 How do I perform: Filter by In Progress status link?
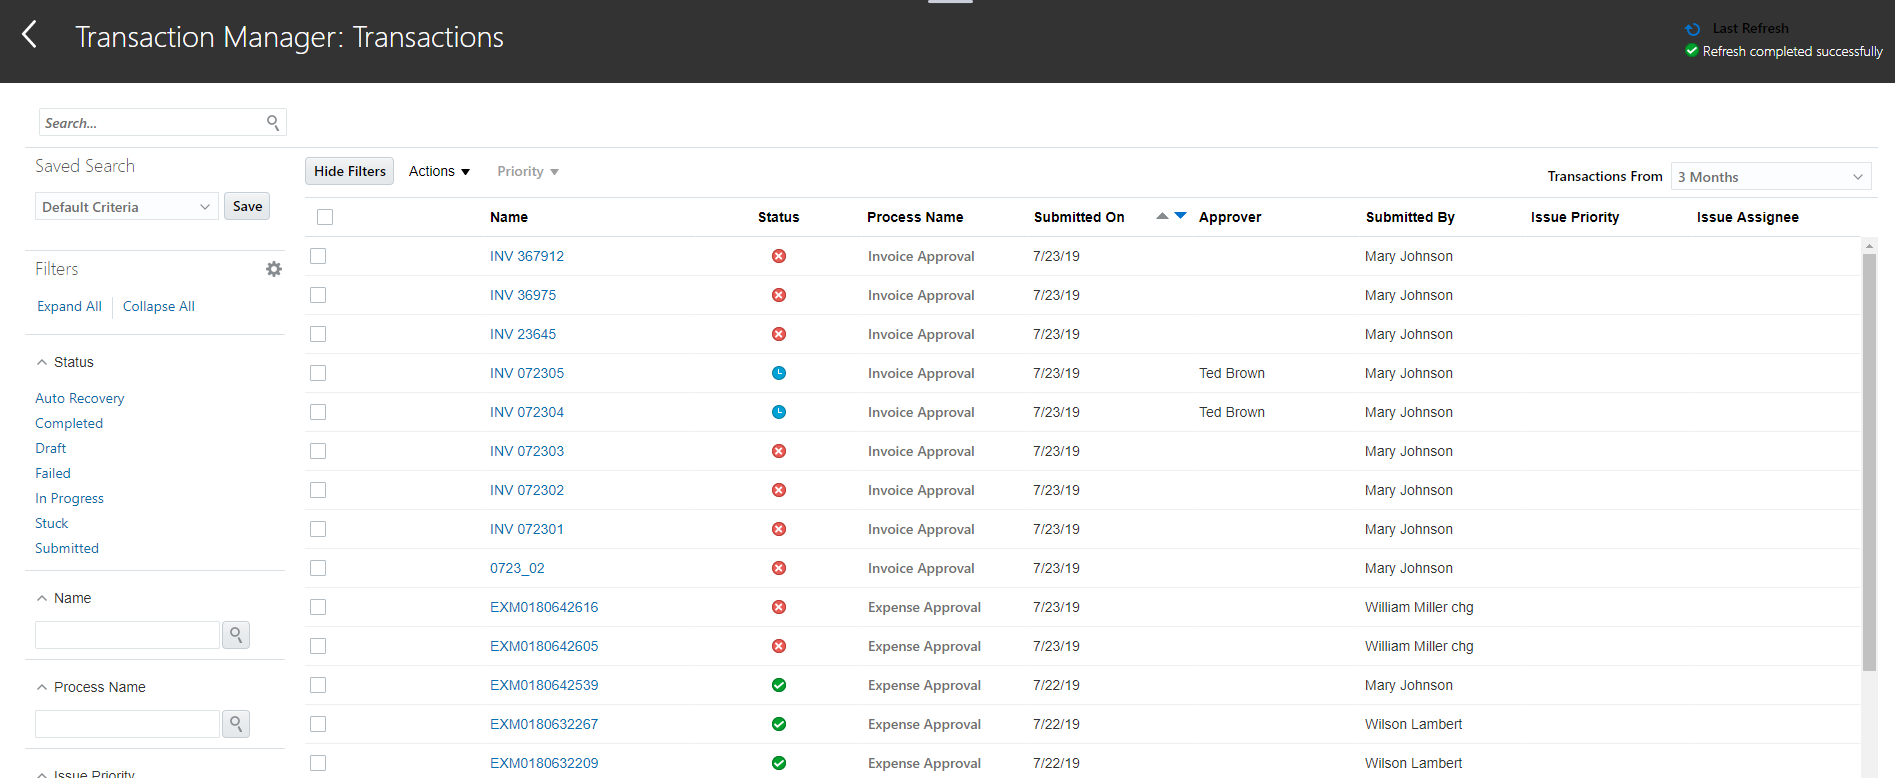[69, 498]
